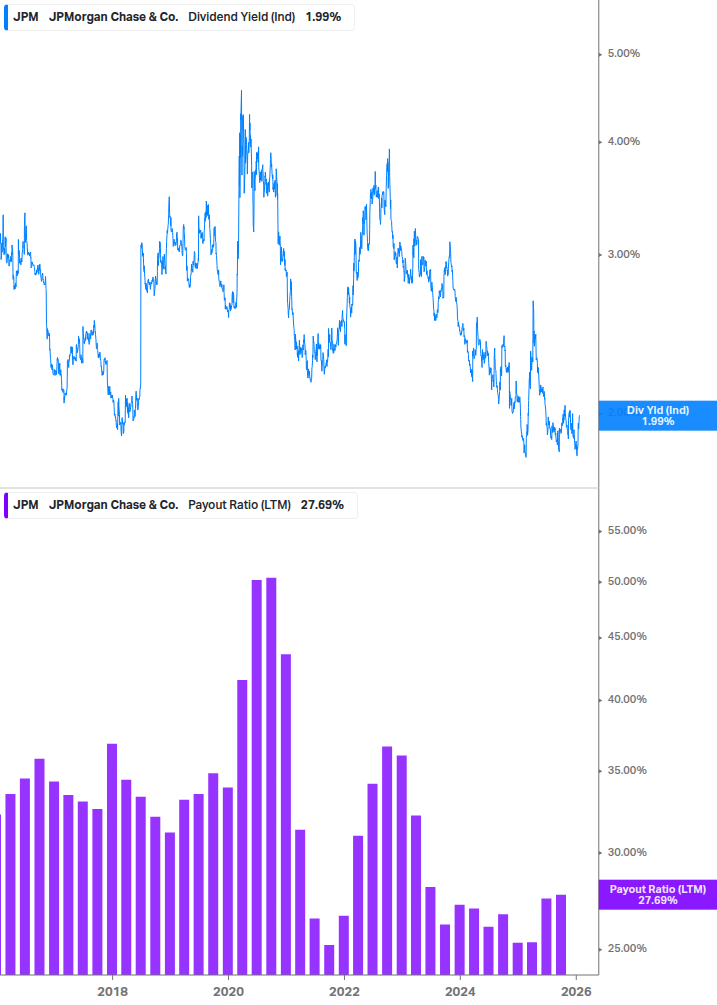Select 'Payout Ratio (LTM)' metric label
The image size is (717, 1005).
pyautogui.click(x=239, y=505)
